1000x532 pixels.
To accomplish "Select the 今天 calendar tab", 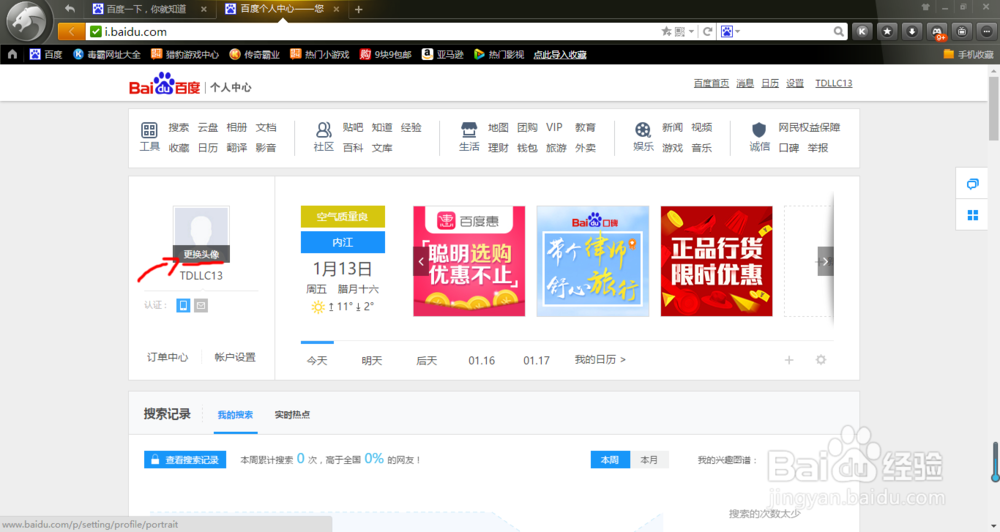I will click(317, 360).
